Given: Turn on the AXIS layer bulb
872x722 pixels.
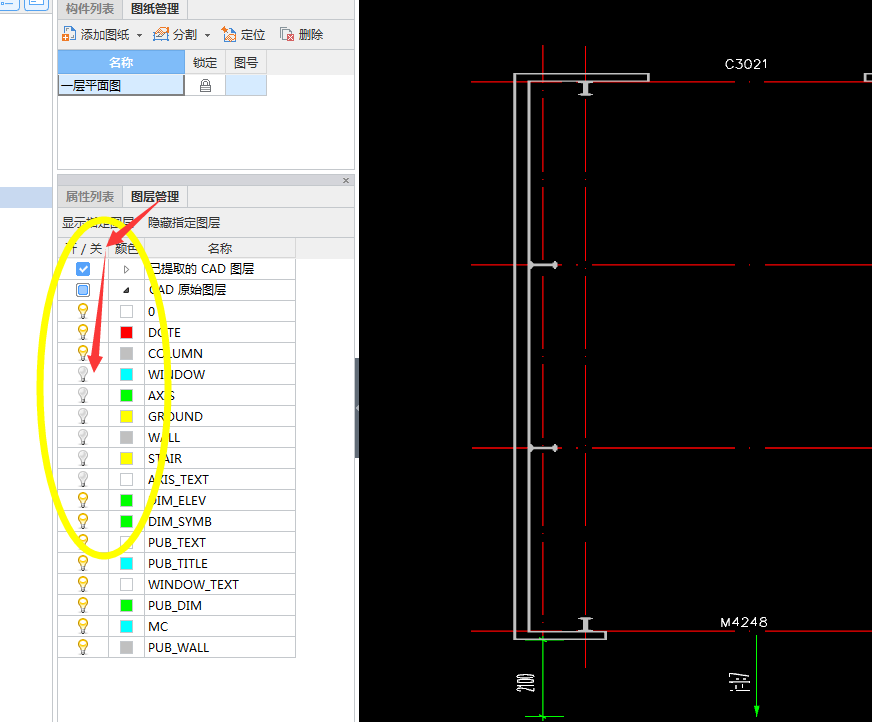Looking at the screenshot, I should click(83, 395).
